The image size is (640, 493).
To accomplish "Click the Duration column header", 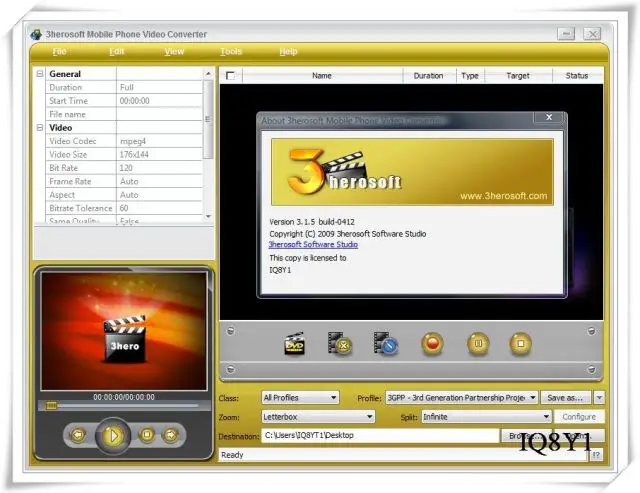I will [x=429, y=76].
